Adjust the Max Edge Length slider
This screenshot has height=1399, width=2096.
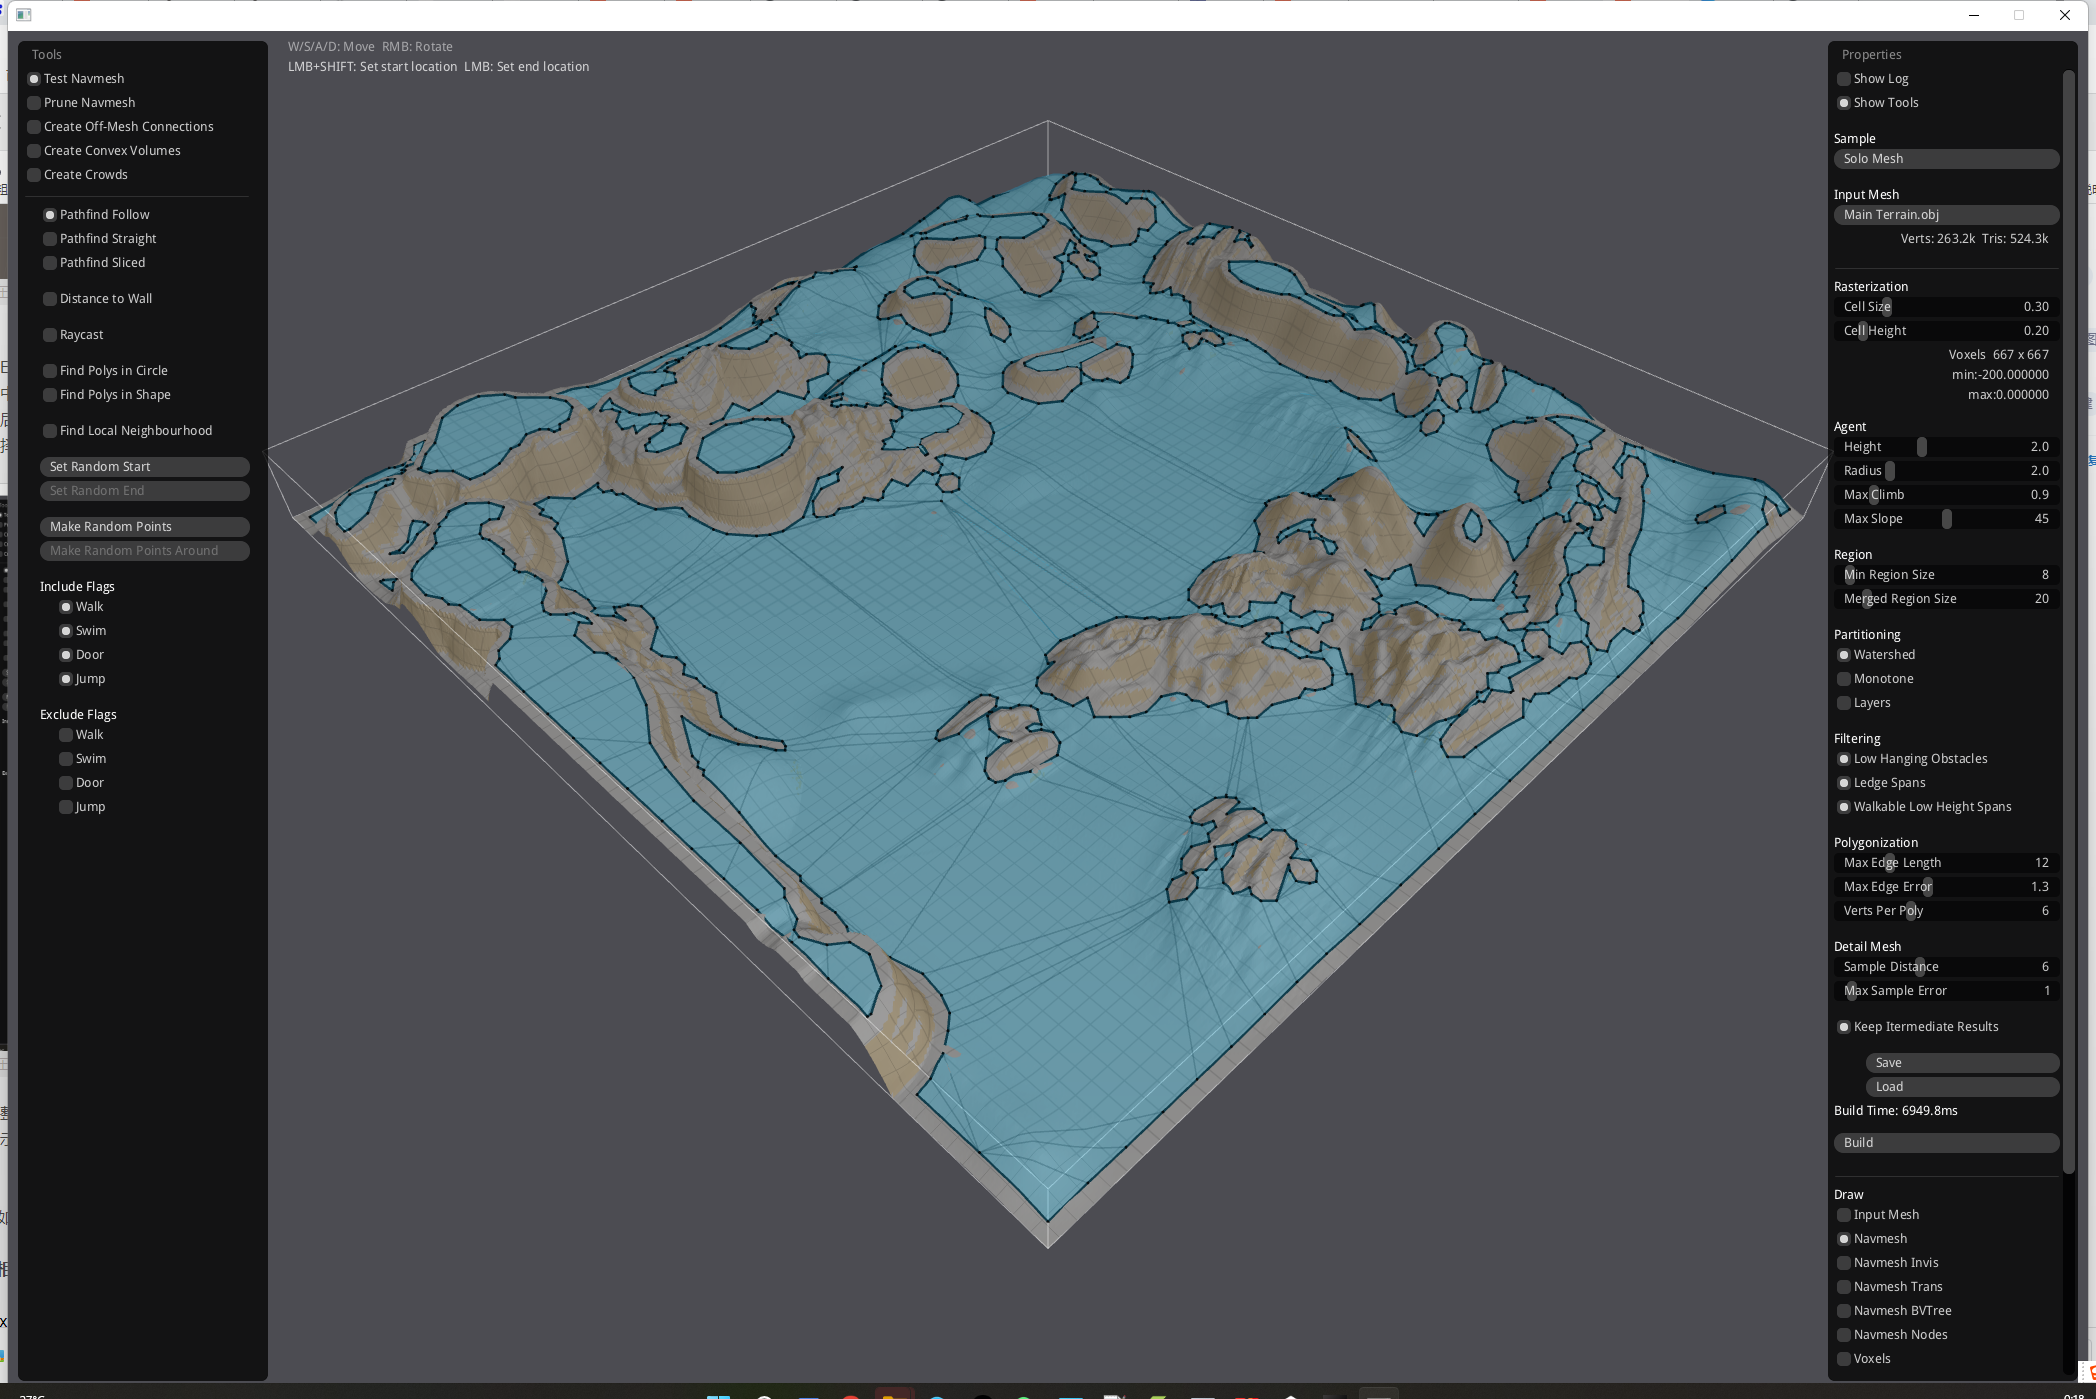(1946, 863)
